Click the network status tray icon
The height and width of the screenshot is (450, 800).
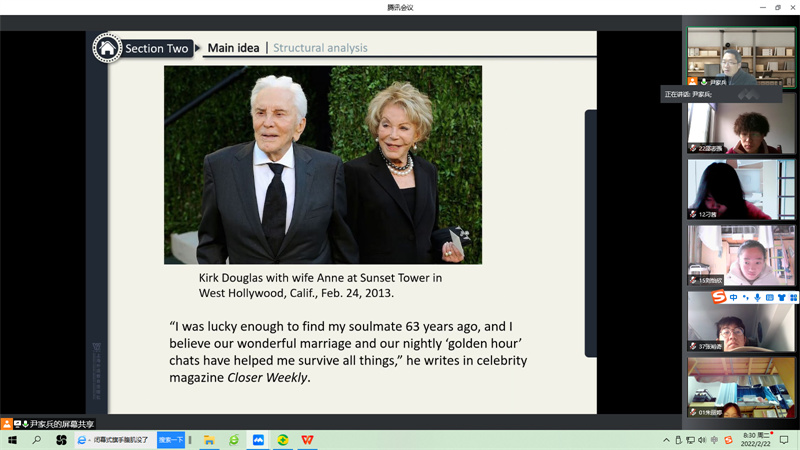691,440
